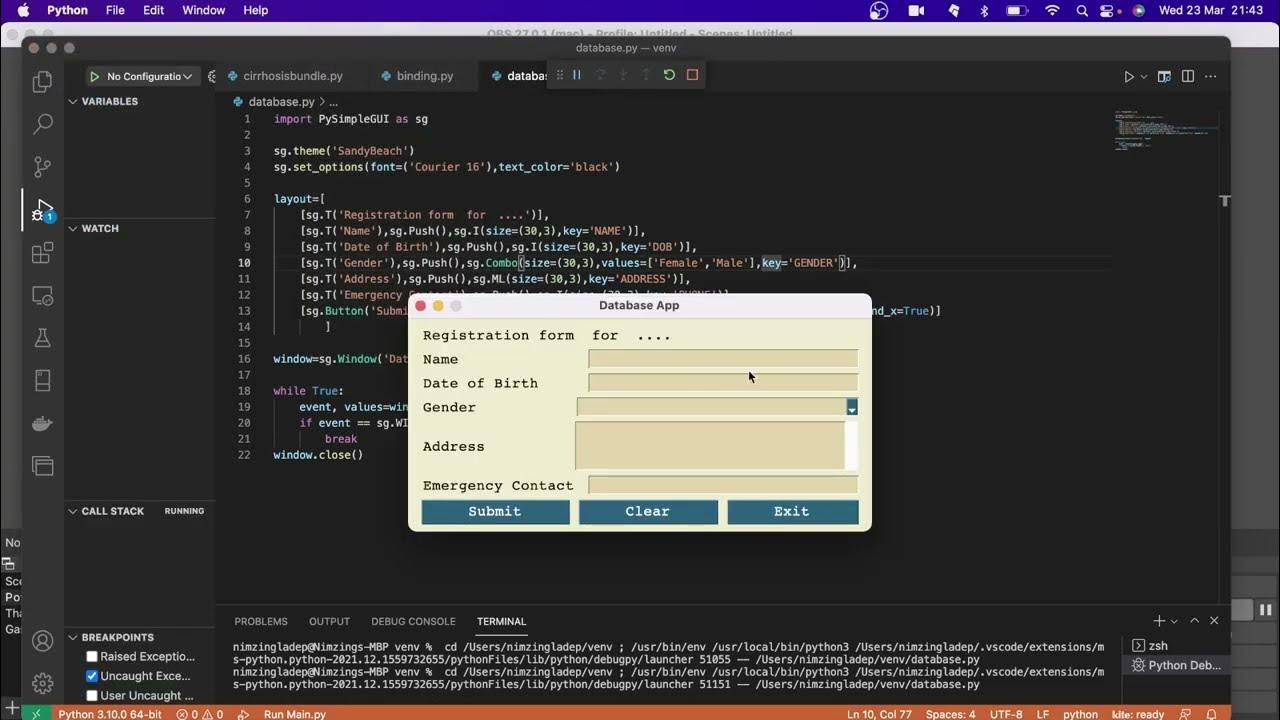
Task: Click the Wi-Fi menu bar icon
Action: (1052, 10)
